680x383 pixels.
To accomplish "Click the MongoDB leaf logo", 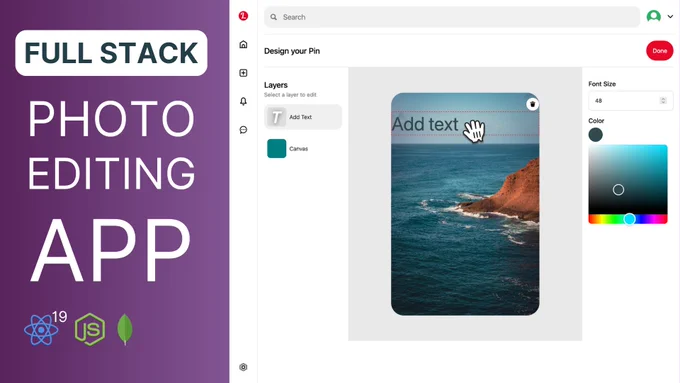I will point(125,329).
